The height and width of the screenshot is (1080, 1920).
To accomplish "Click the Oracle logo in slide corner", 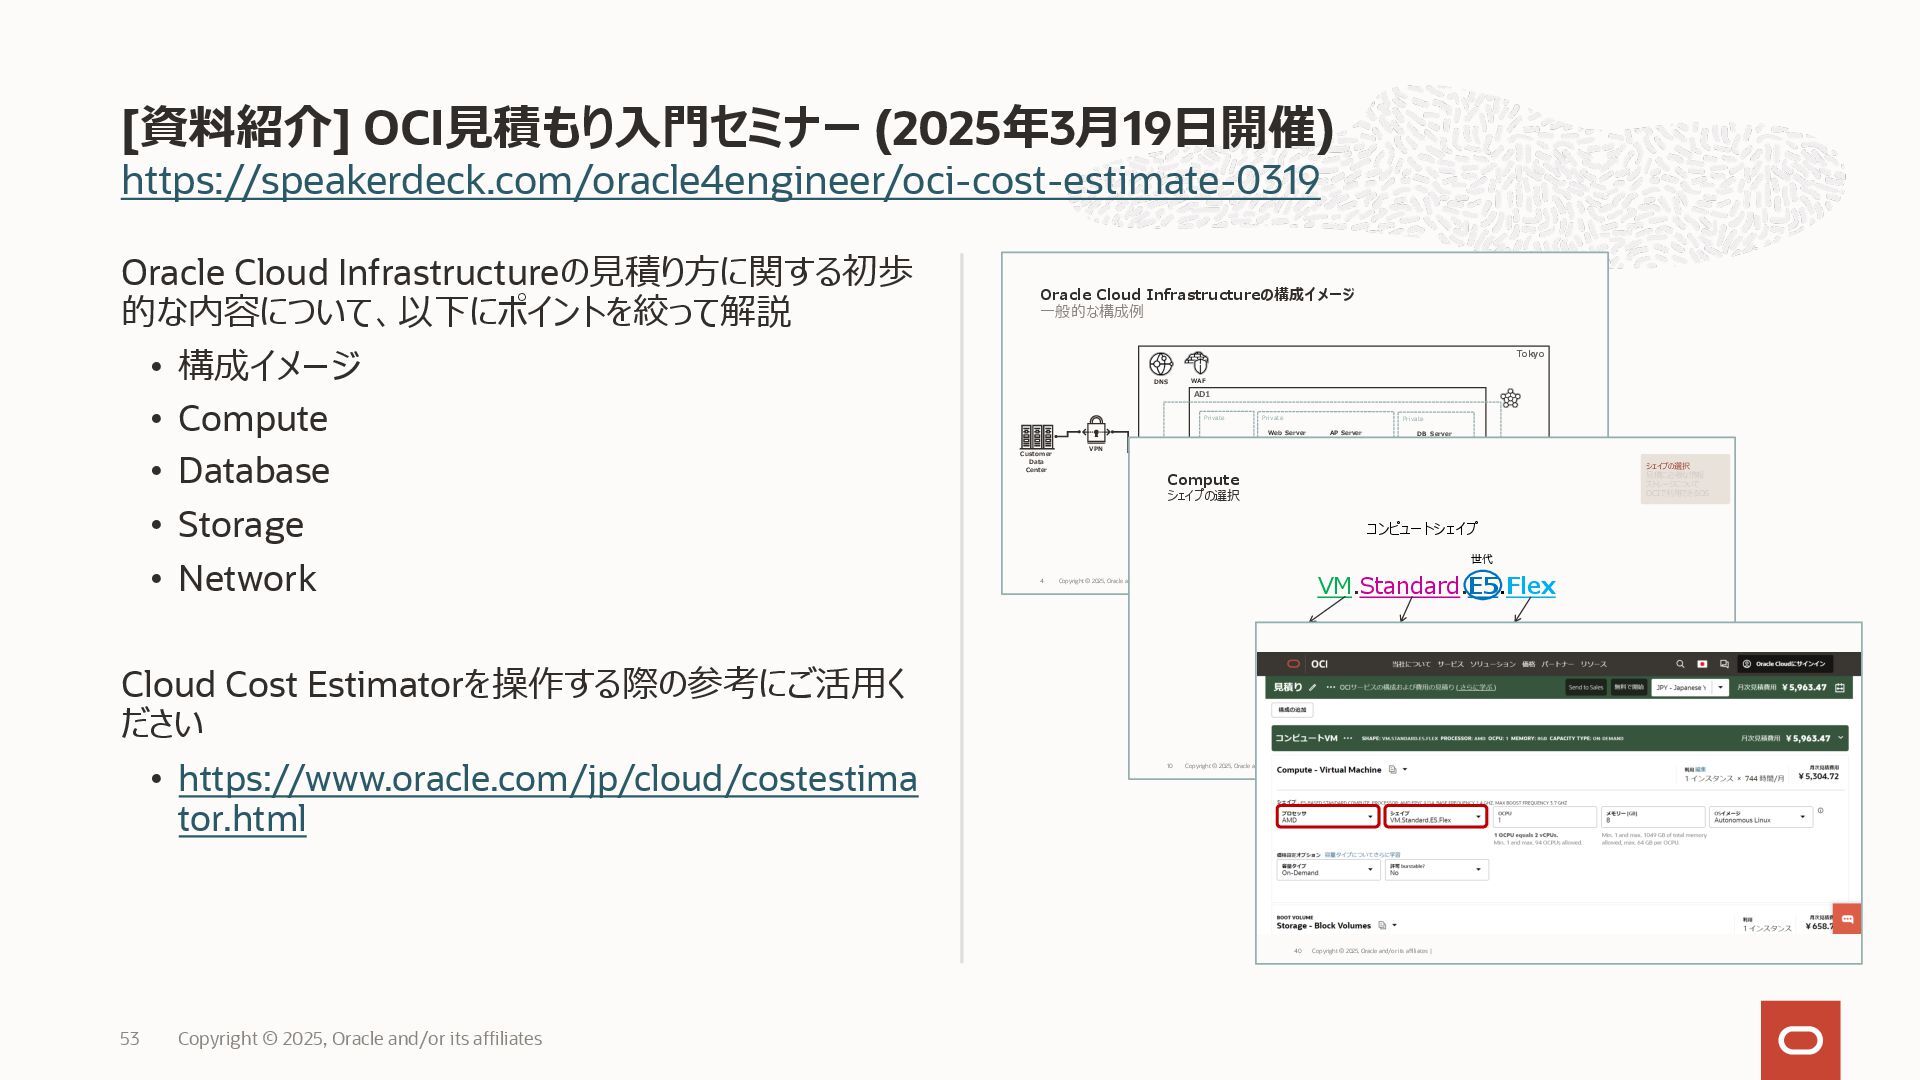I will point(1800,1040).
